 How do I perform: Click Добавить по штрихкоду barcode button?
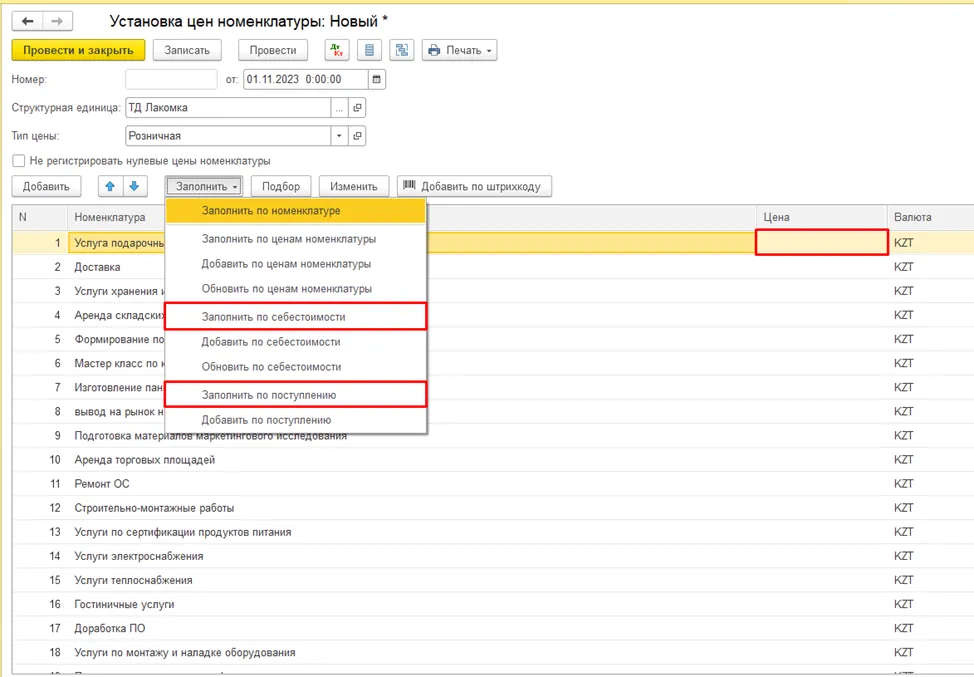474,186
